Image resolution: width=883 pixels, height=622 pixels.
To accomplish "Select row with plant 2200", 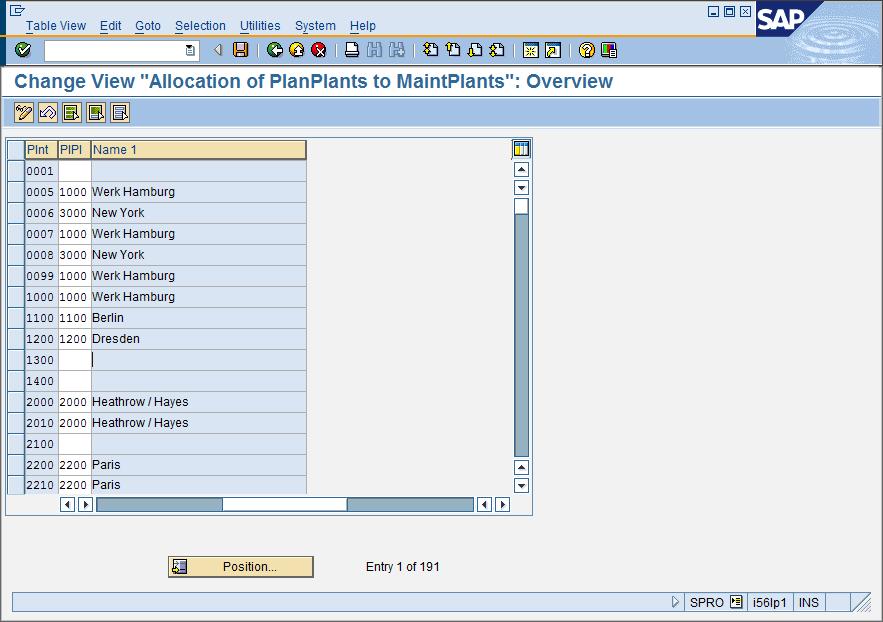I will pos(16,465).
